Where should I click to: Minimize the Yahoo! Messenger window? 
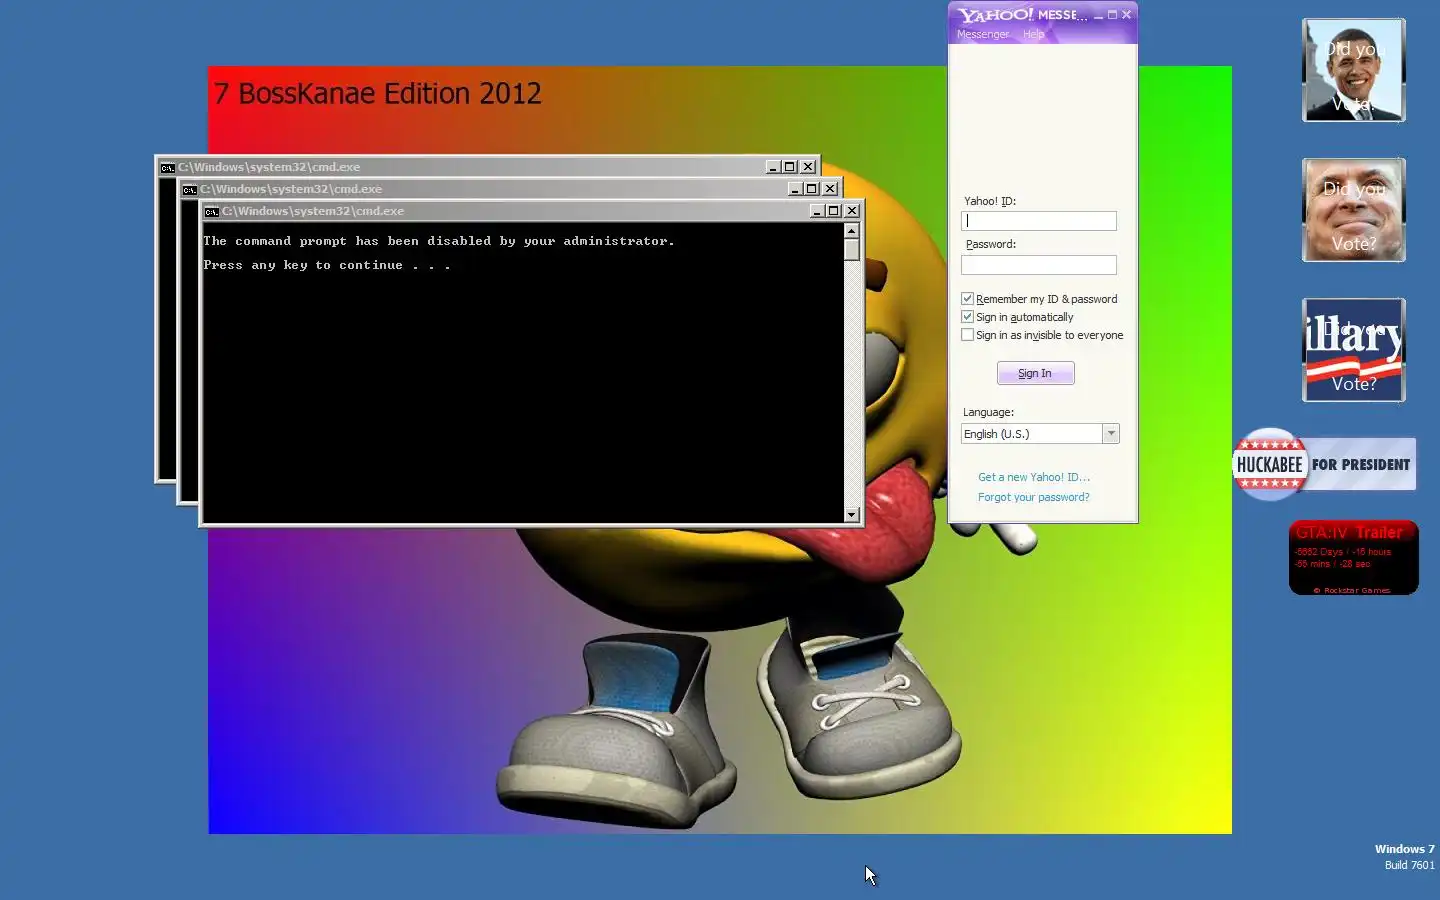click(1098, 15)
